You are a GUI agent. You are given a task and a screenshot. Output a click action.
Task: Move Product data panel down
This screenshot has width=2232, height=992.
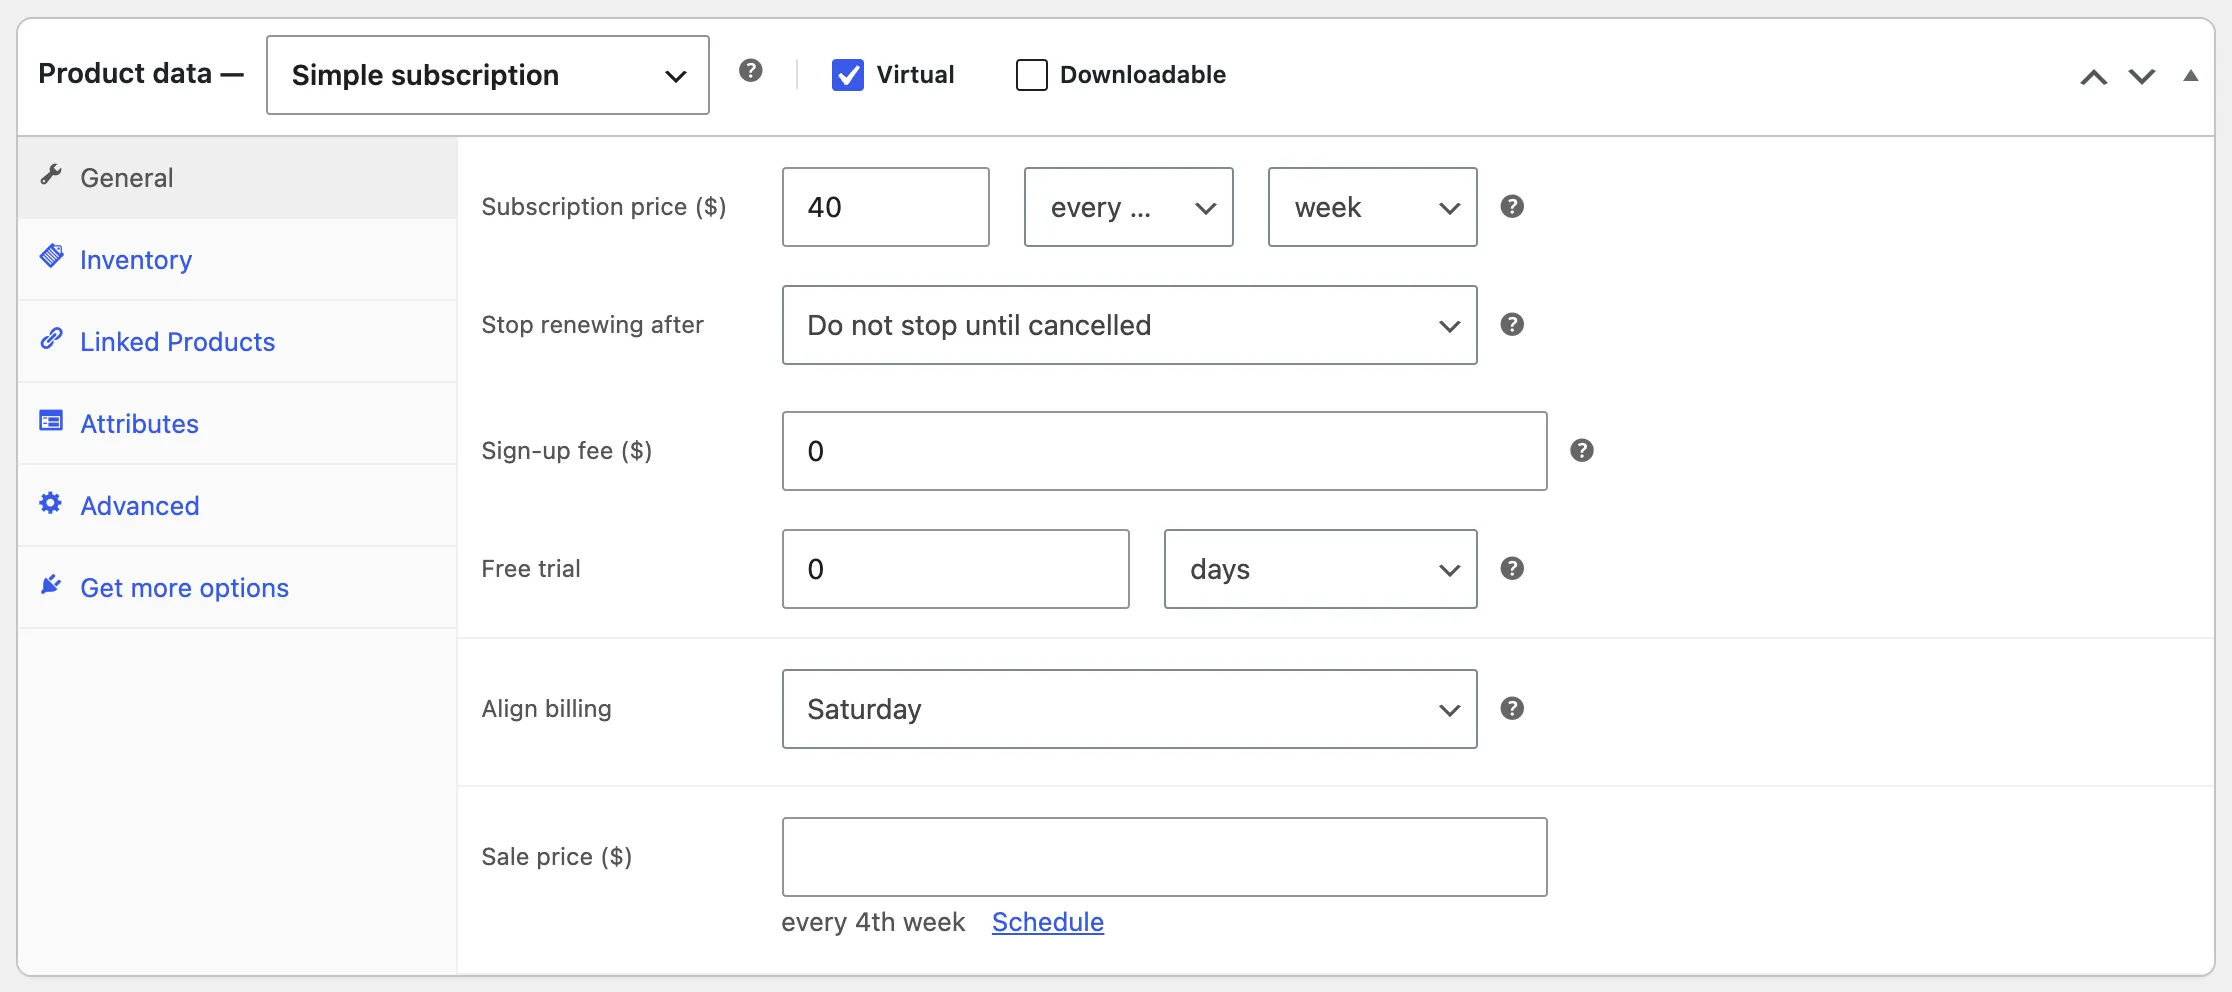click(2141, 77)
